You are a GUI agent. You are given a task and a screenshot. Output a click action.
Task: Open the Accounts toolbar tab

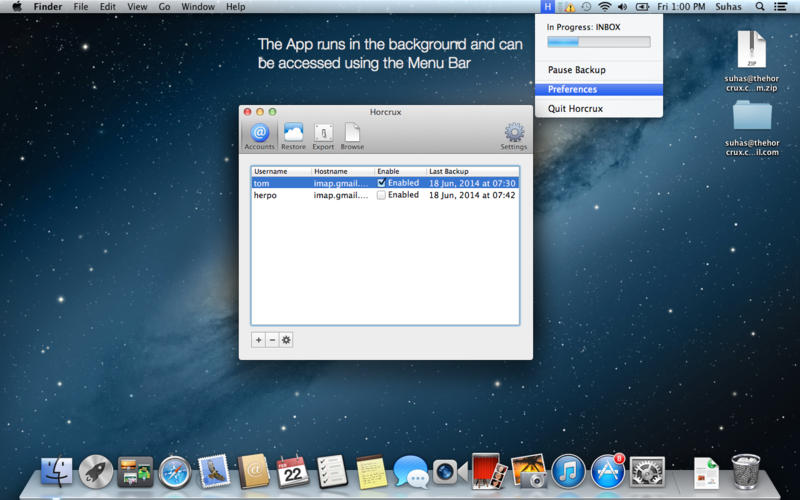(x=259, y=134)
